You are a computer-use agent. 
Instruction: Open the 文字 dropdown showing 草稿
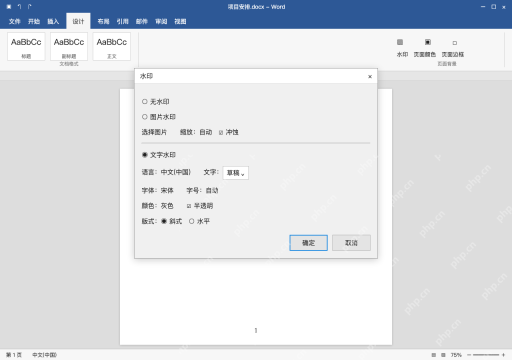click(235, 173)
